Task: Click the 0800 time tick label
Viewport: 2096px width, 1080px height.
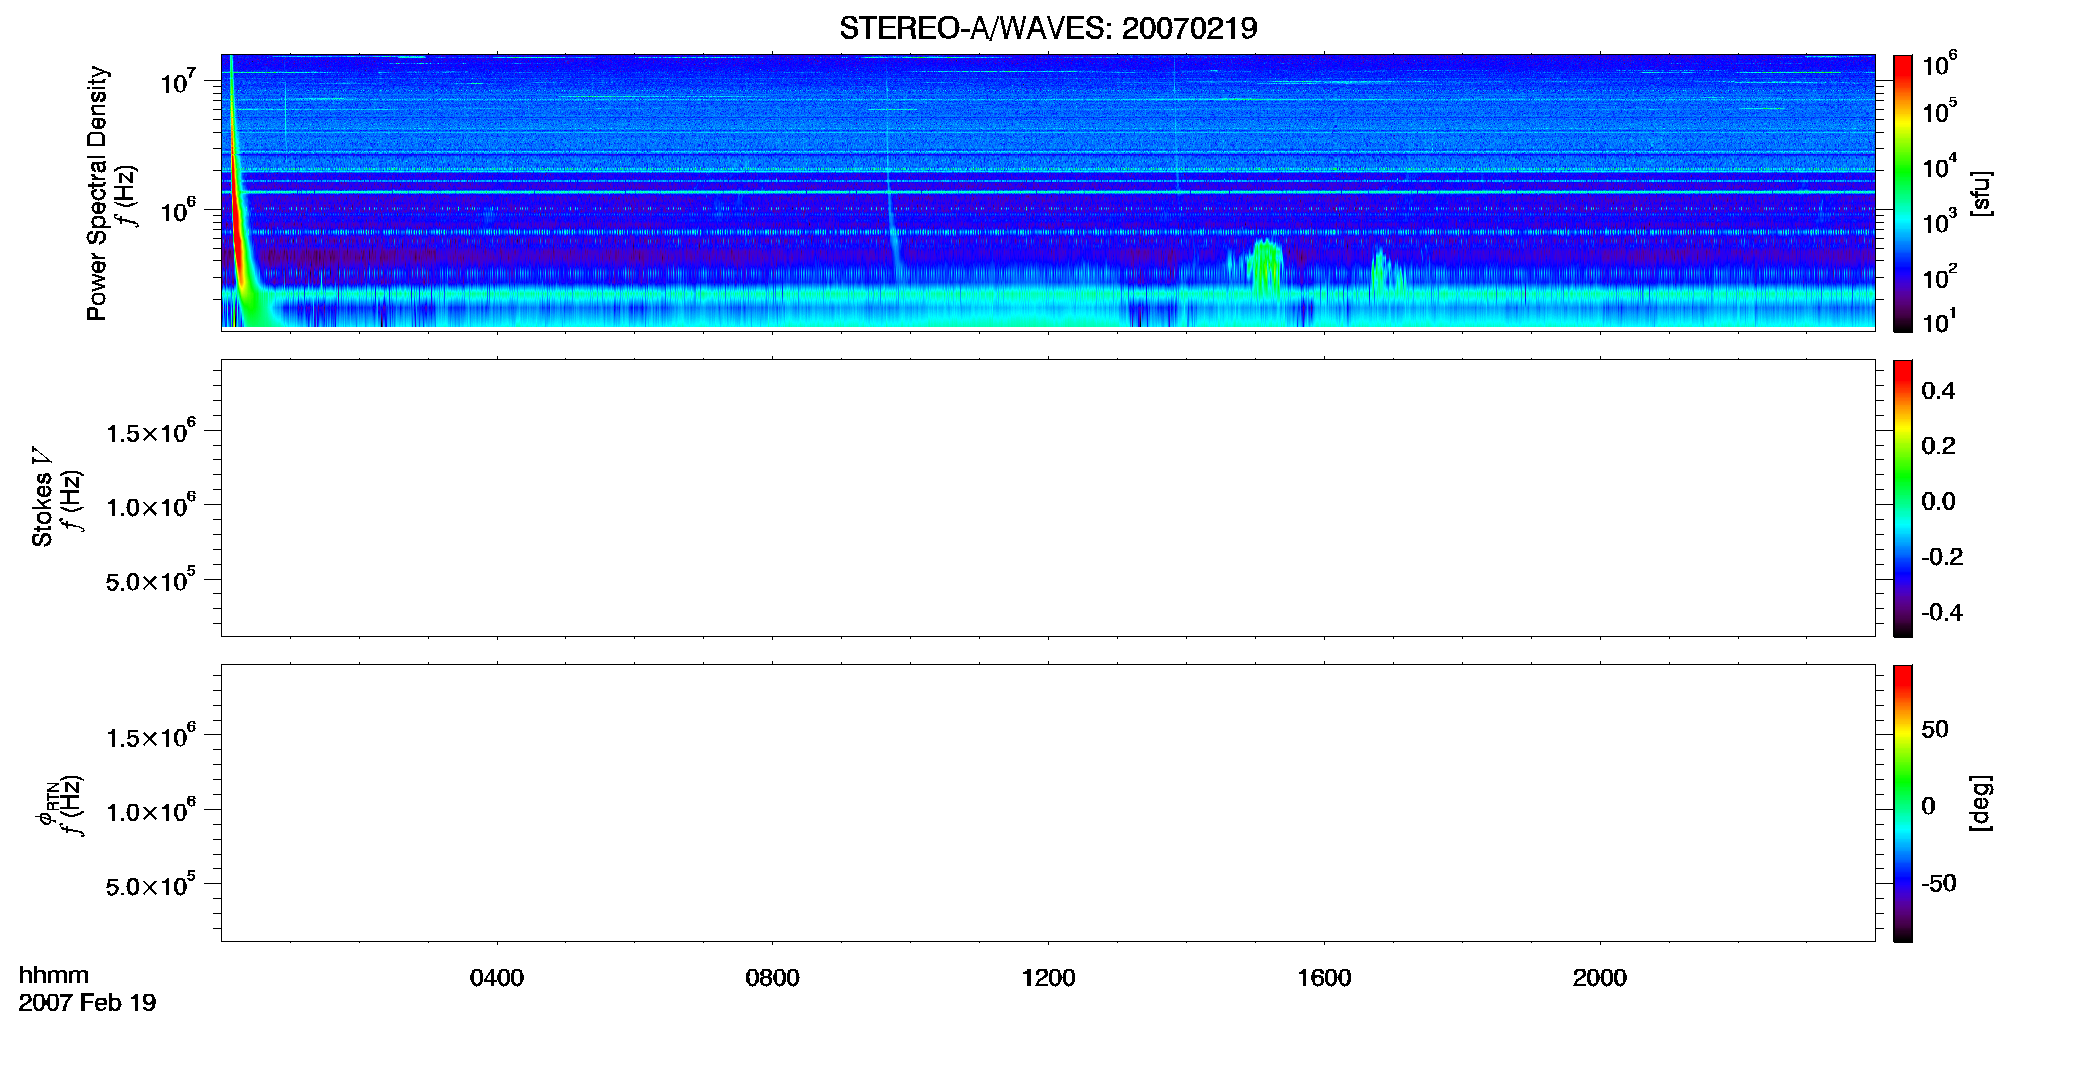Action: point(773,978)
